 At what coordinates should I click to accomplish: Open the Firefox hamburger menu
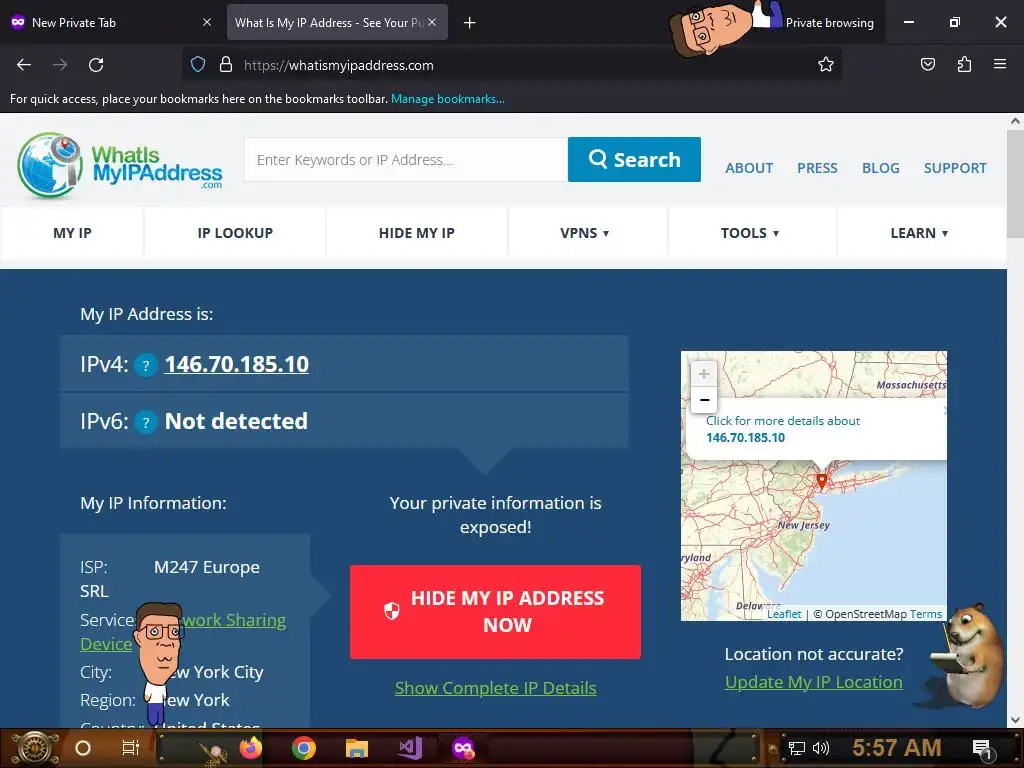(1000, 64)
